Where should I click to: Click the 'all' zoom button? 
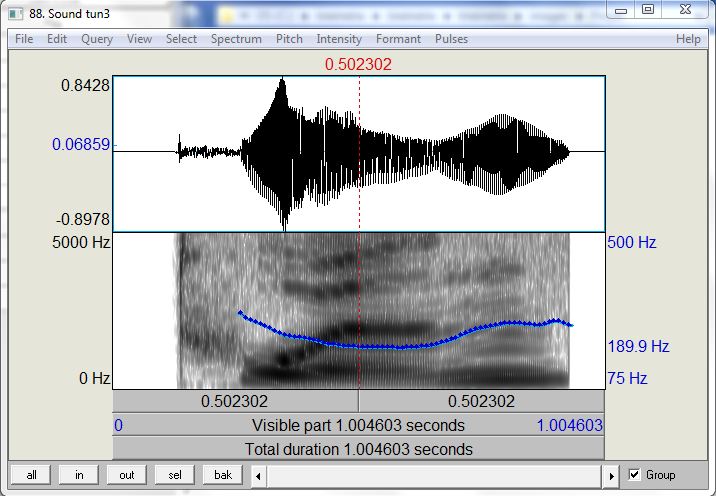click(x=32, y=475)
